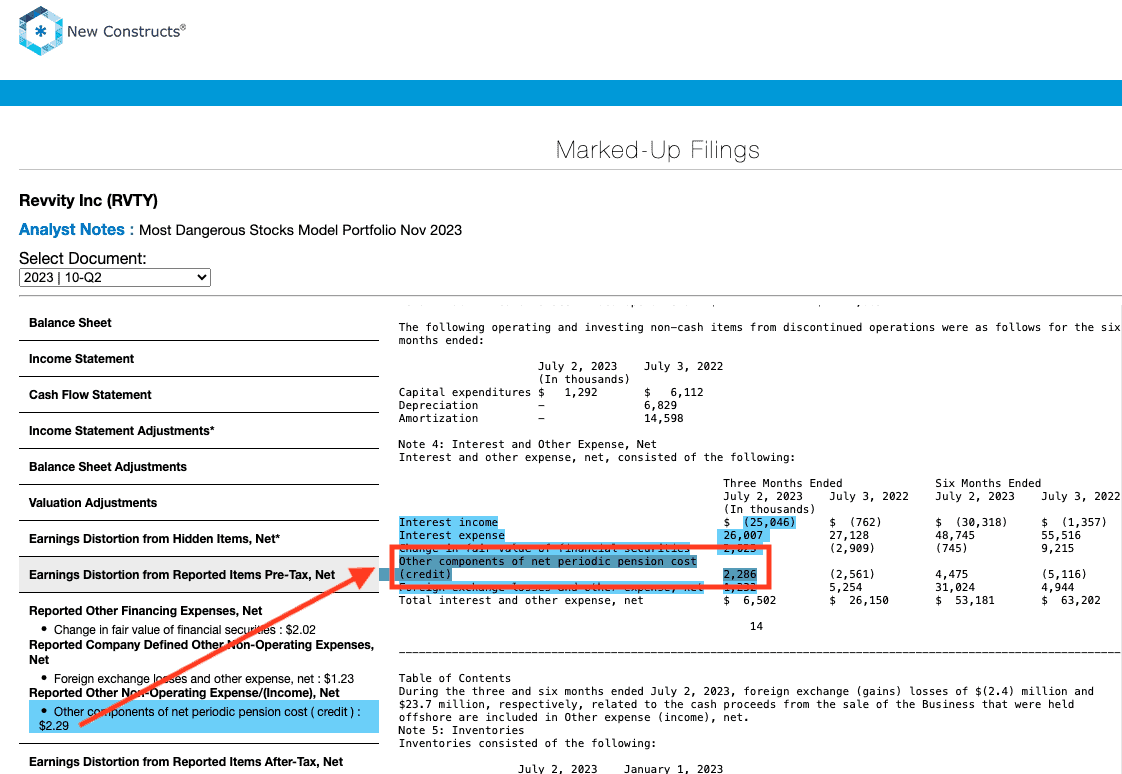Click page number 14 in the filing

pos(756,626)
